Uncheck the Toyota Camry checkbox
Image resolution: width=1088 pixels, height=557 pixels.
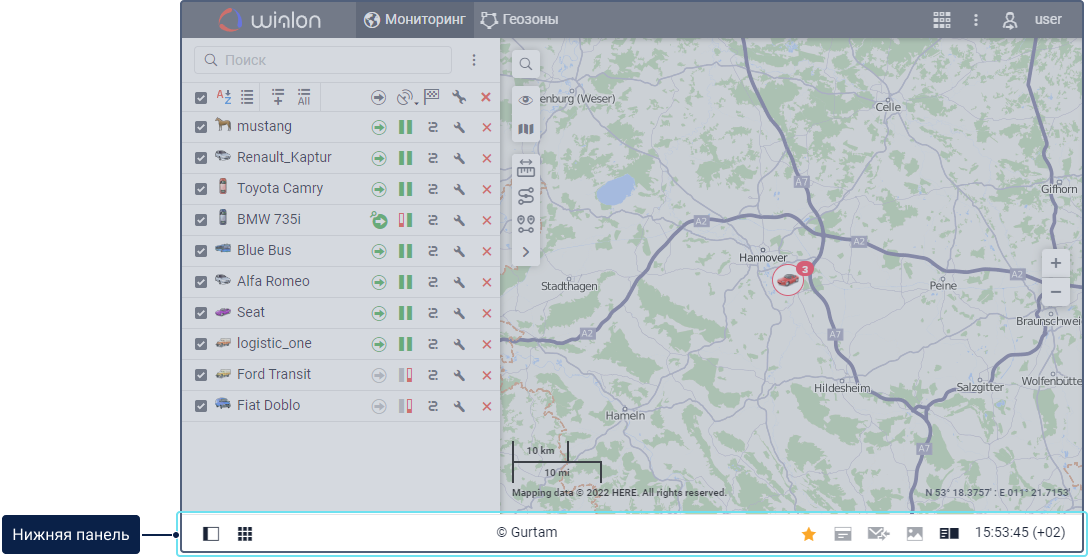tap(201, 189)
